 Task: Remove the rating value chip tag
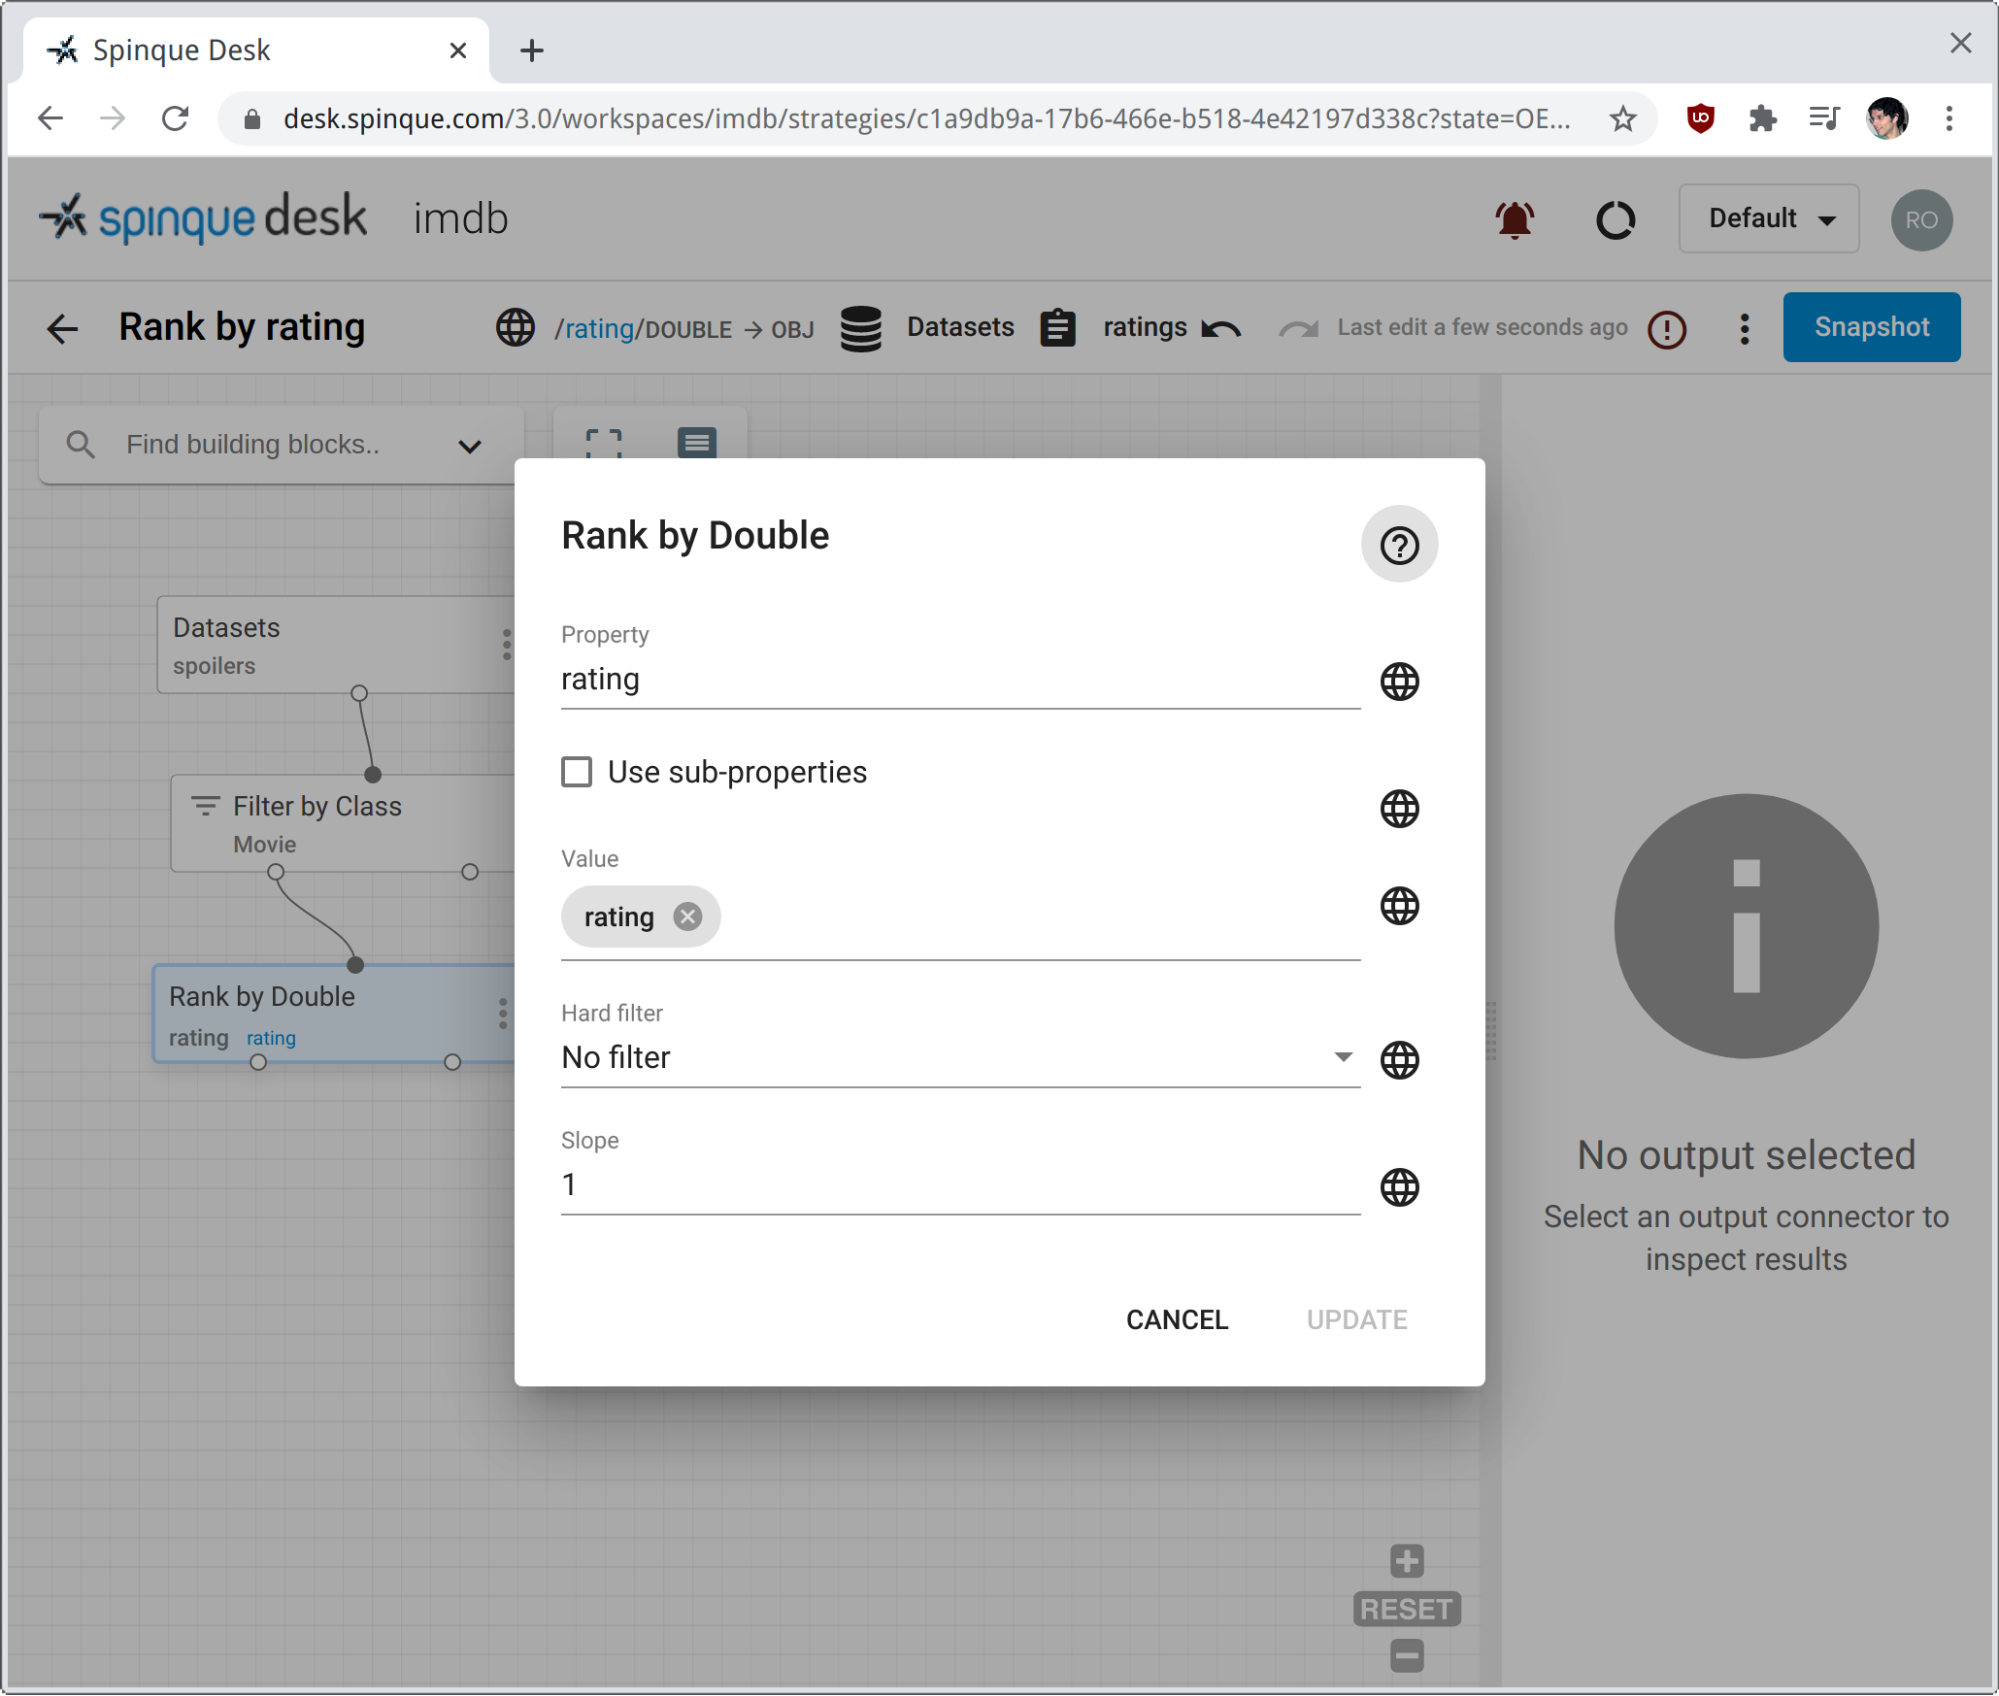[x=690, y=917]
